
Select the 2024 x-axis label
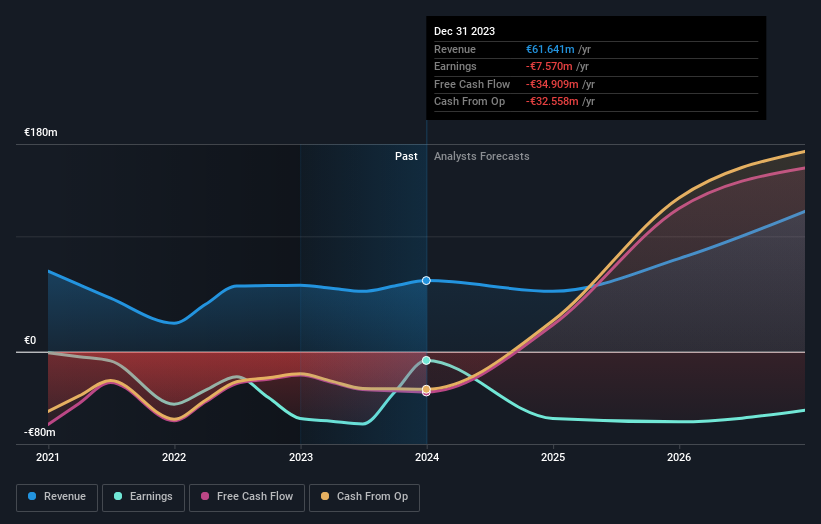[427, 457]
